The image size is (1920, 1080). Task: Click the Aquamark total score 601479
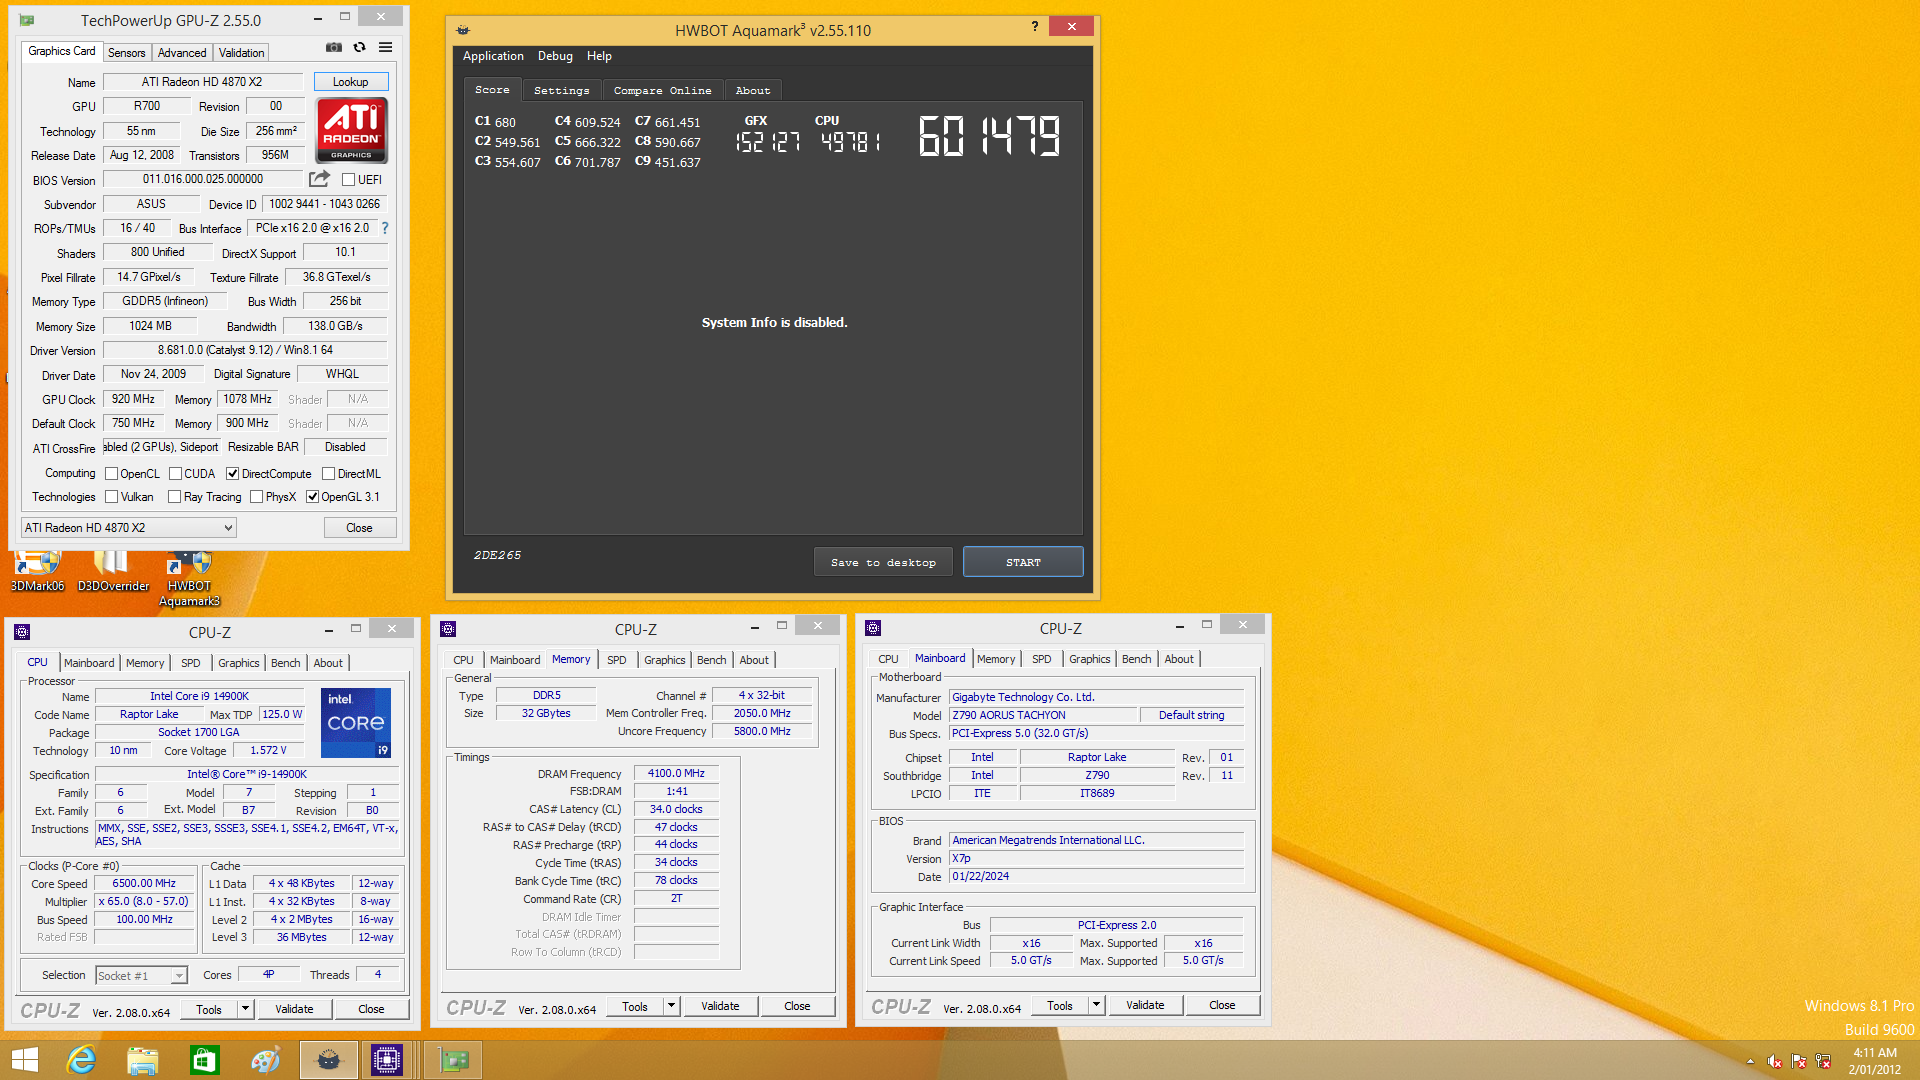(x=989, y=136)
